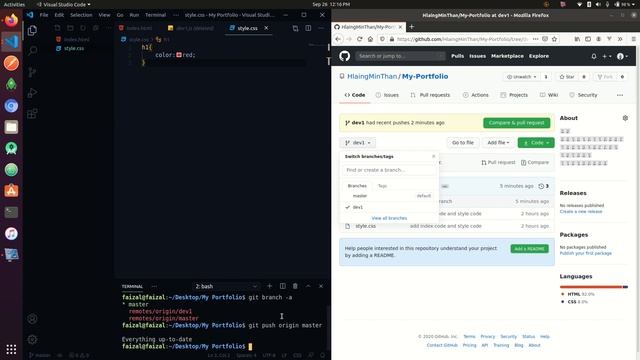The image size is (640, 360).
Task: Open the HlaingMinThan owner link
Action: [372, 76]
